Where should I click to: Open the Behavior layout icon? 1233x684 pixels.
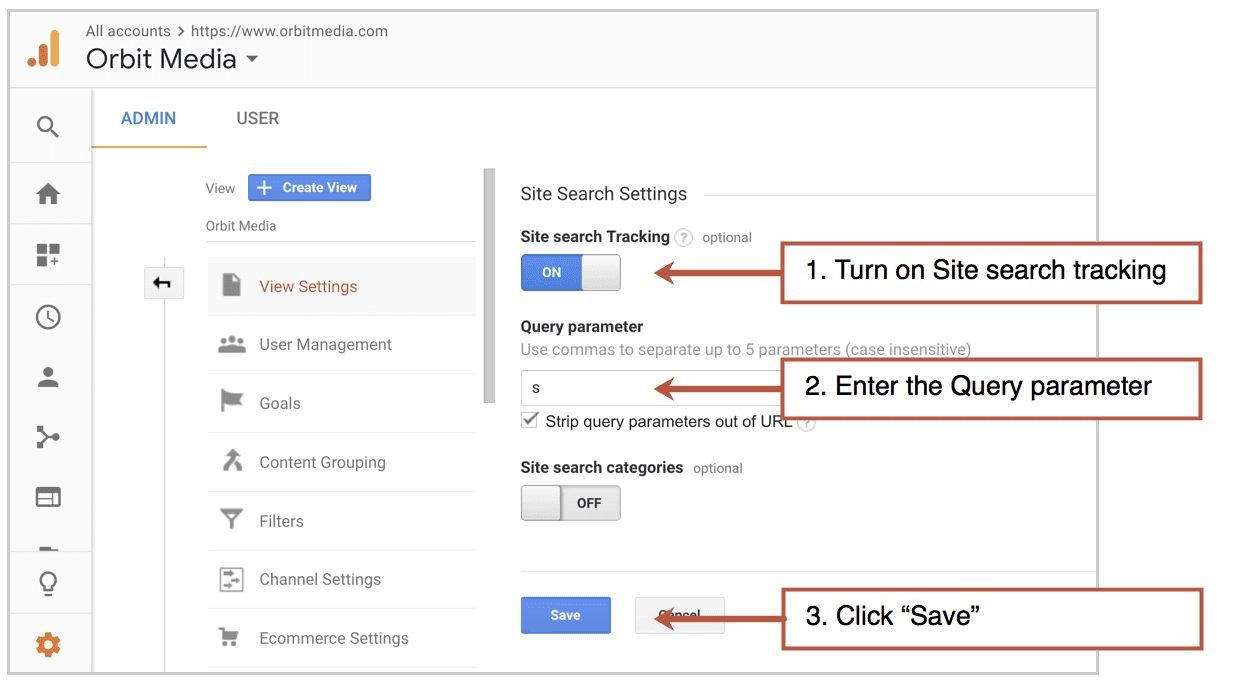point(48,497)
